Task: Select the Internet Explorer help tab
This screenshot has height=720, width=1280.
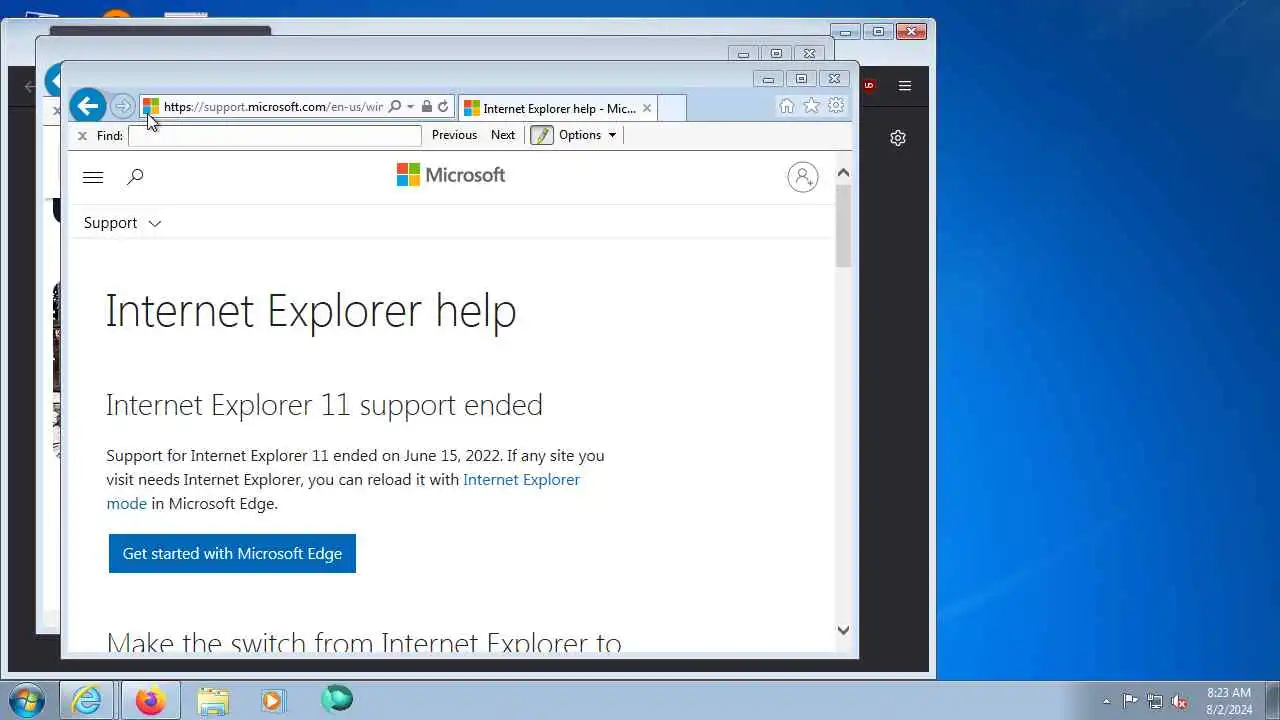Action: click(x=558, y=108)
